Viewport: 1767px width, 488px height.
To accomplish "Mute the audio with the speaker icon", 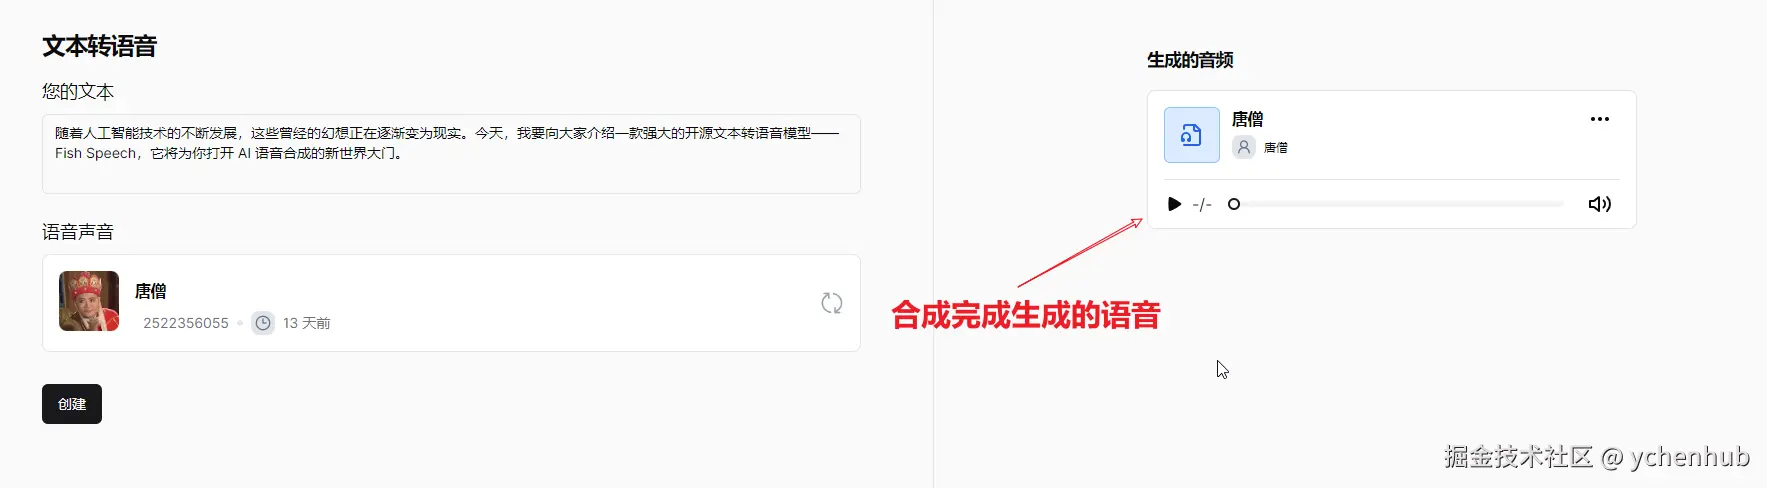I will [1600, 204].
